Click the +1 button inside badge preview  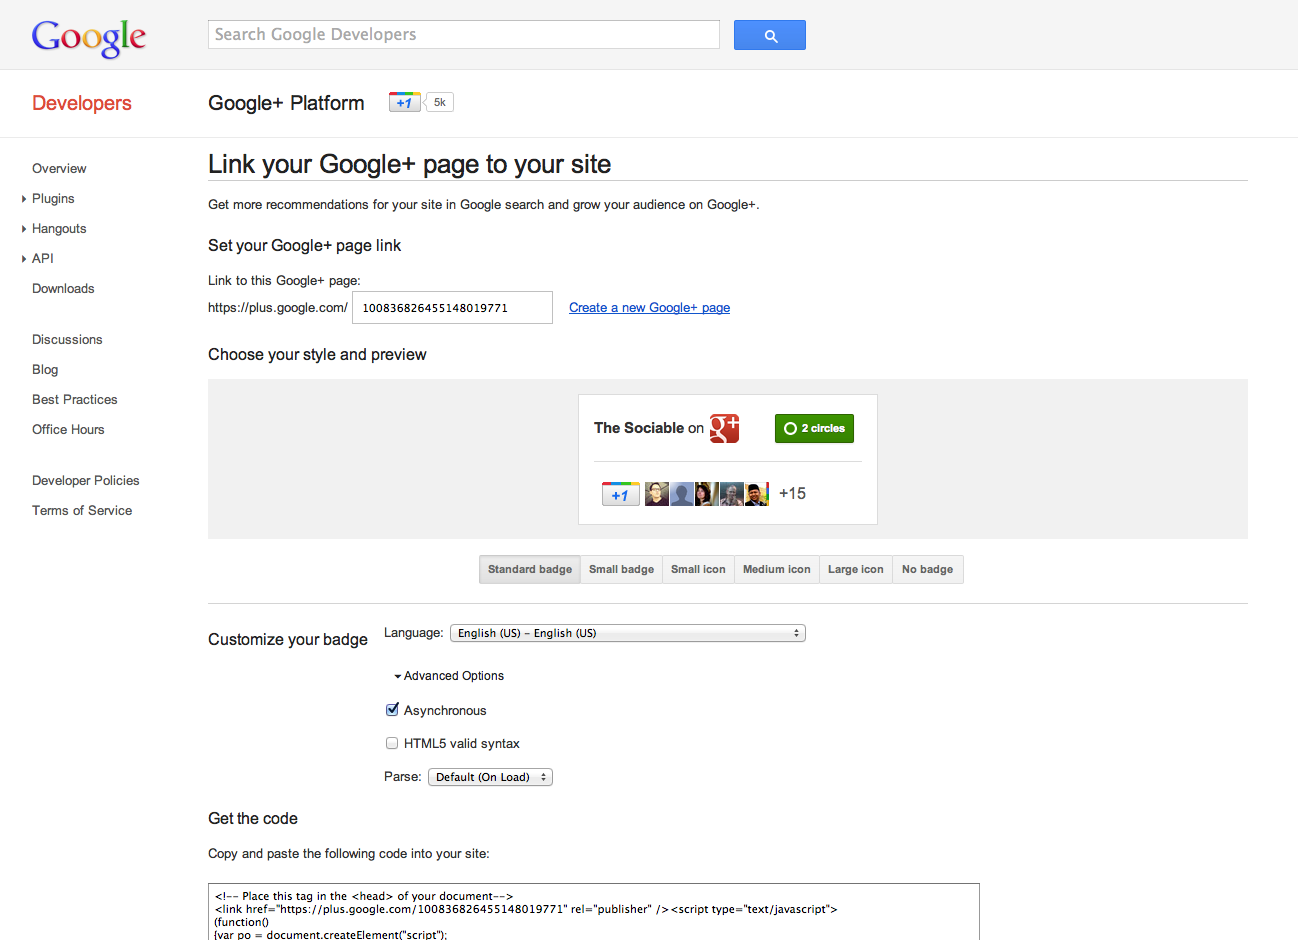[620, 494]
